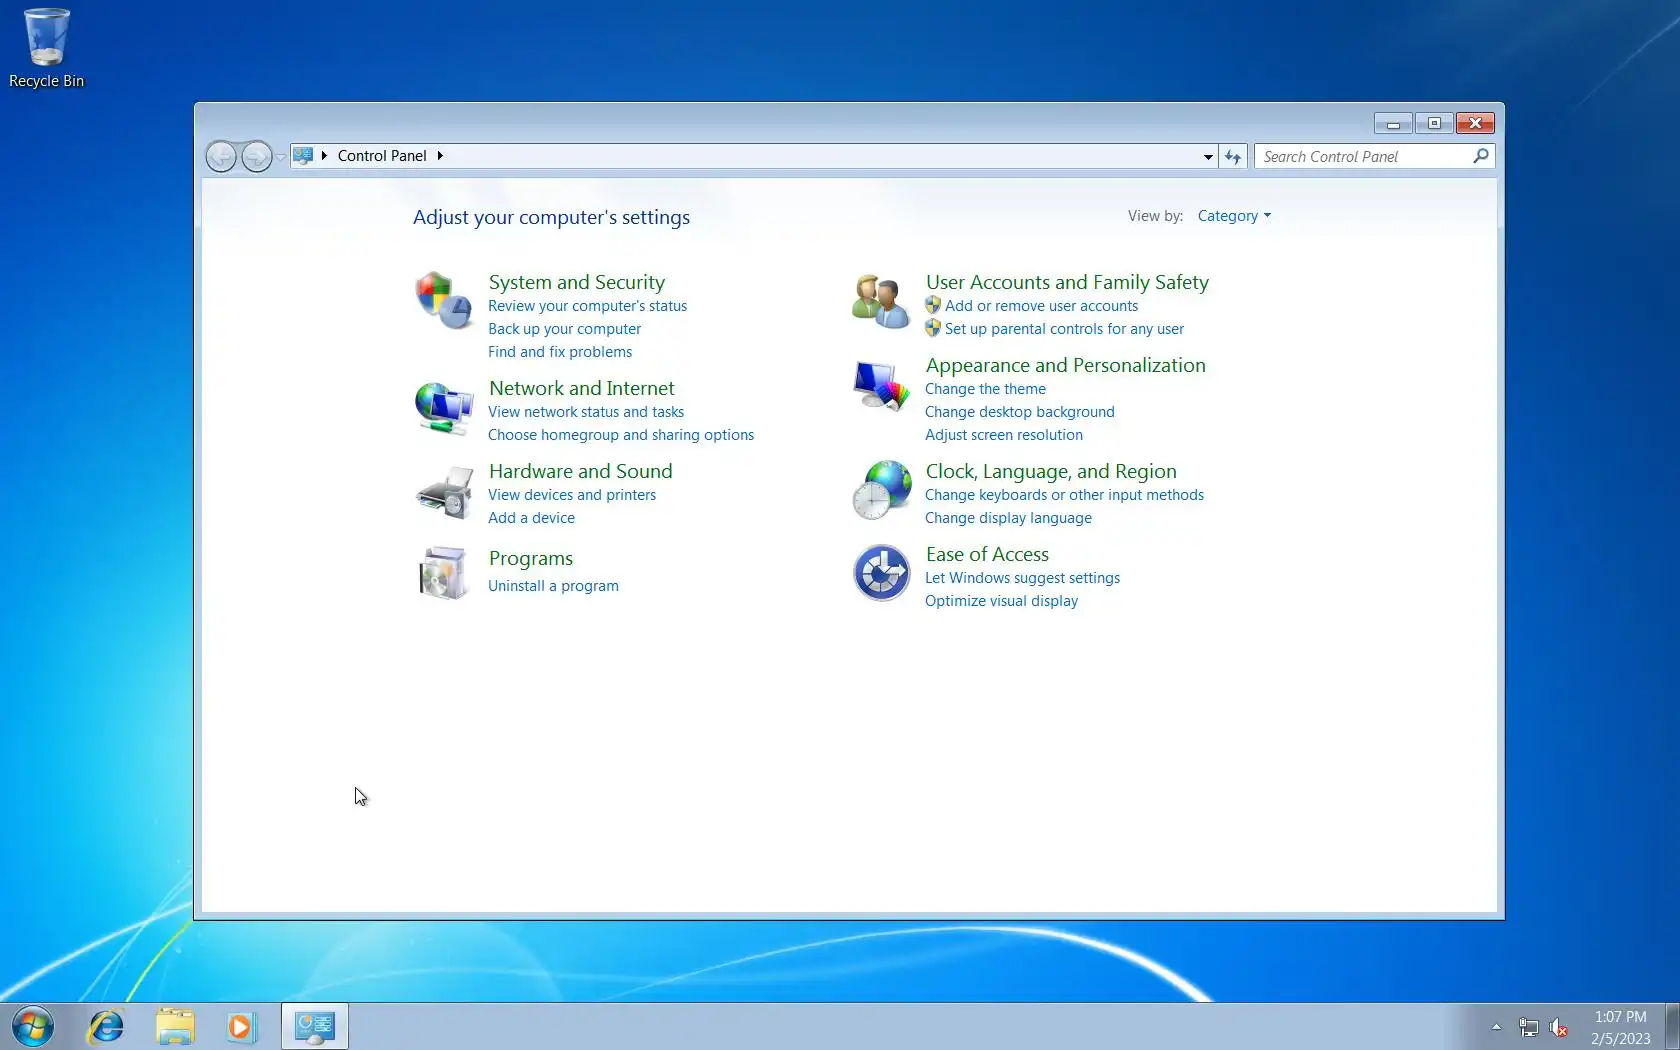Open the Appearance and Personalization monitor icon
Screen dimensions: 1680x1050
click(x=881, y=386)
